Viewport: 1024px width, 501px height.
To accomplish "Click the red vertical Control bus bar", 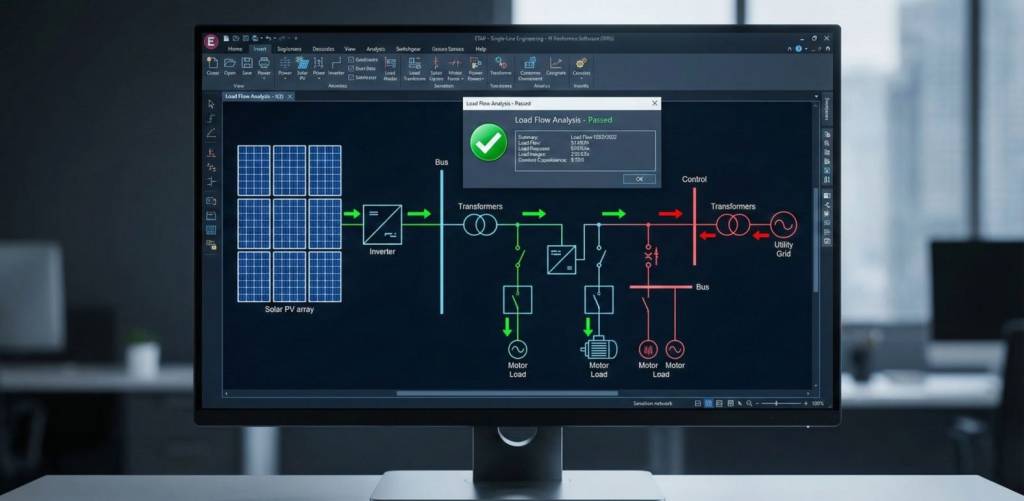I will click(x=694, y=226).
